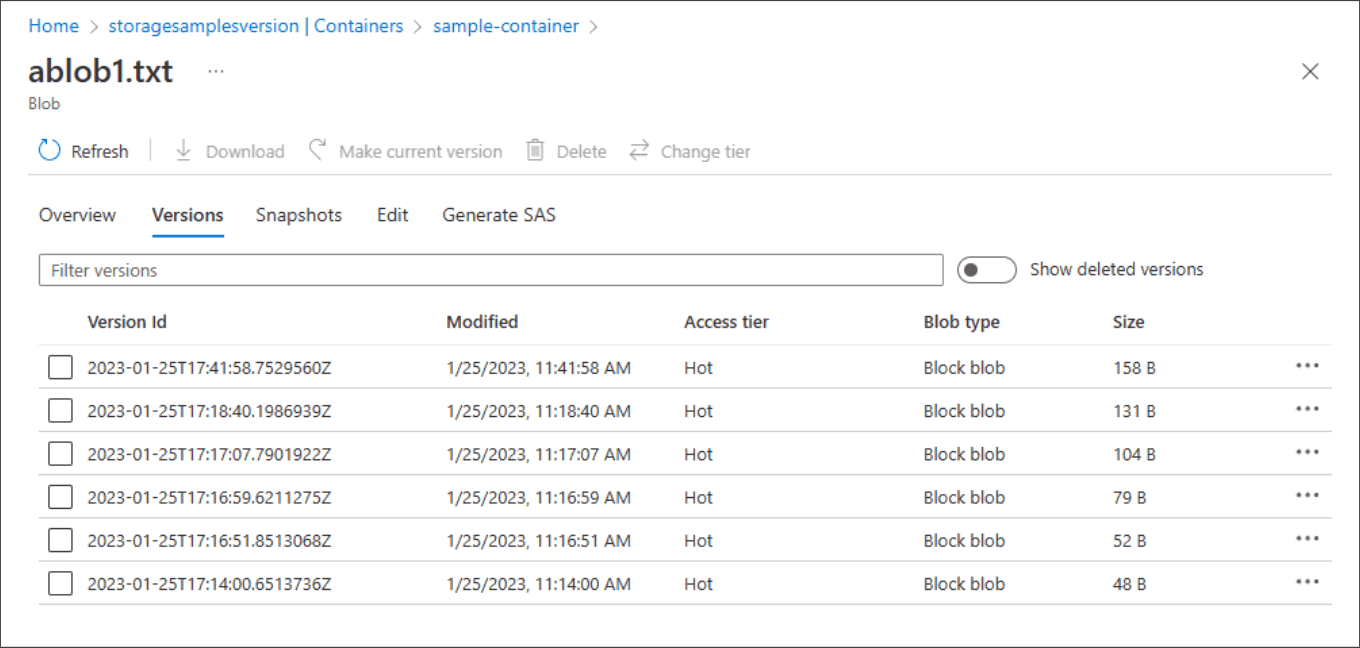Click version ID 2023-01-25T17:18:40.1986939Z text
Screen dimensions: 1360x648
(209, 411)
